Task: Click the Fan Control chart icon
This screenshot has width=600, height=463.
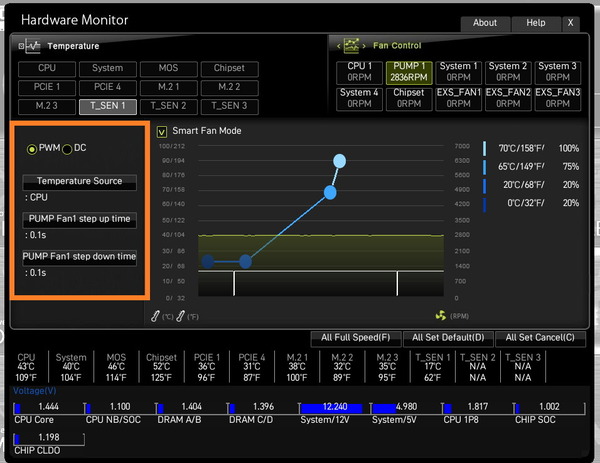Action: [x=351, y=46]
